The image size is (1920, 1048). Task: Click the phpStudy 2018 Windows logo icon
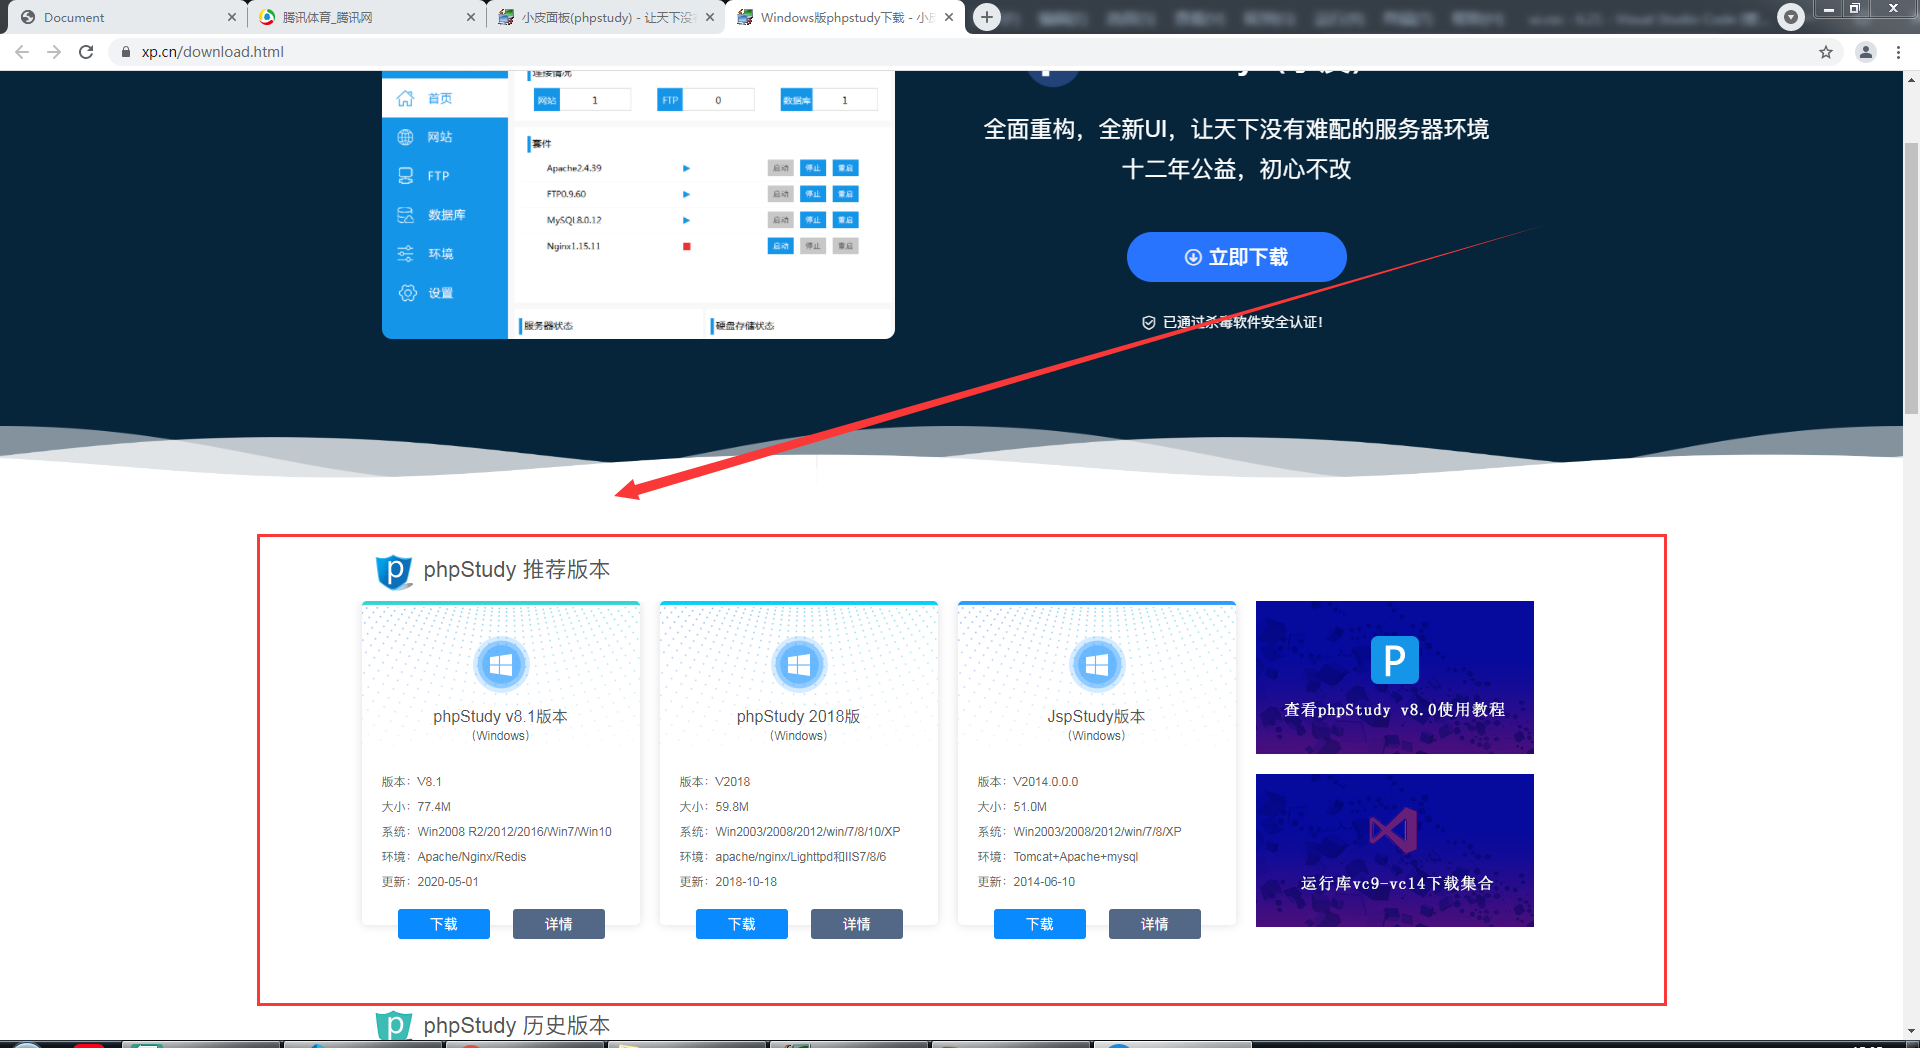[x=799, y=664]
